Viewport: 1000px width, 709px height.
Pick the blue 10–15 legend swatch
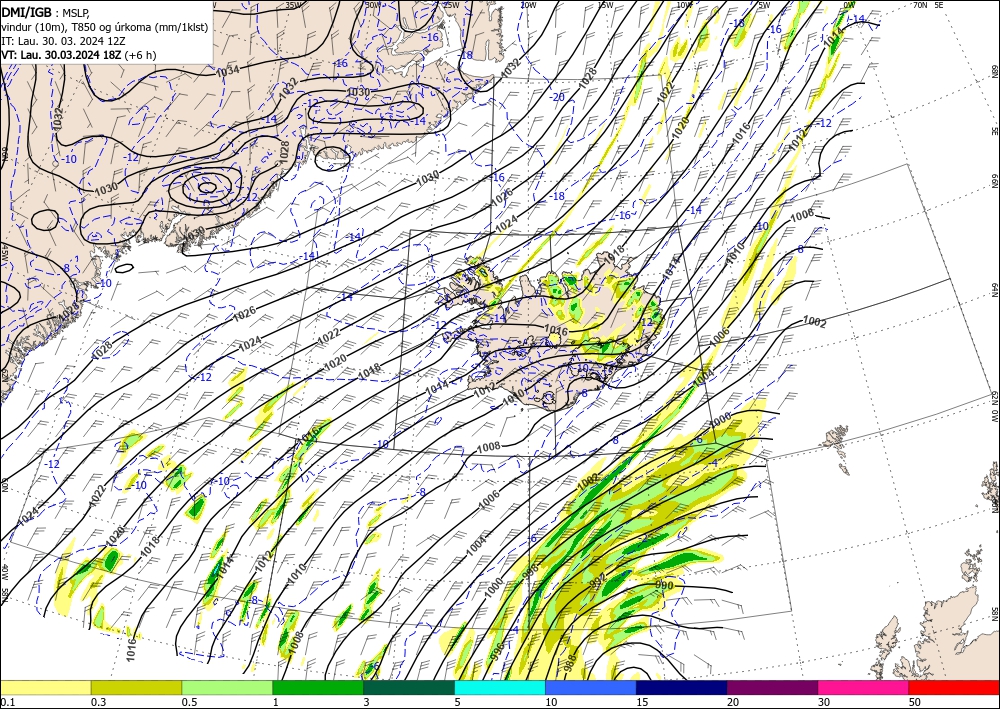click(591, 687)
